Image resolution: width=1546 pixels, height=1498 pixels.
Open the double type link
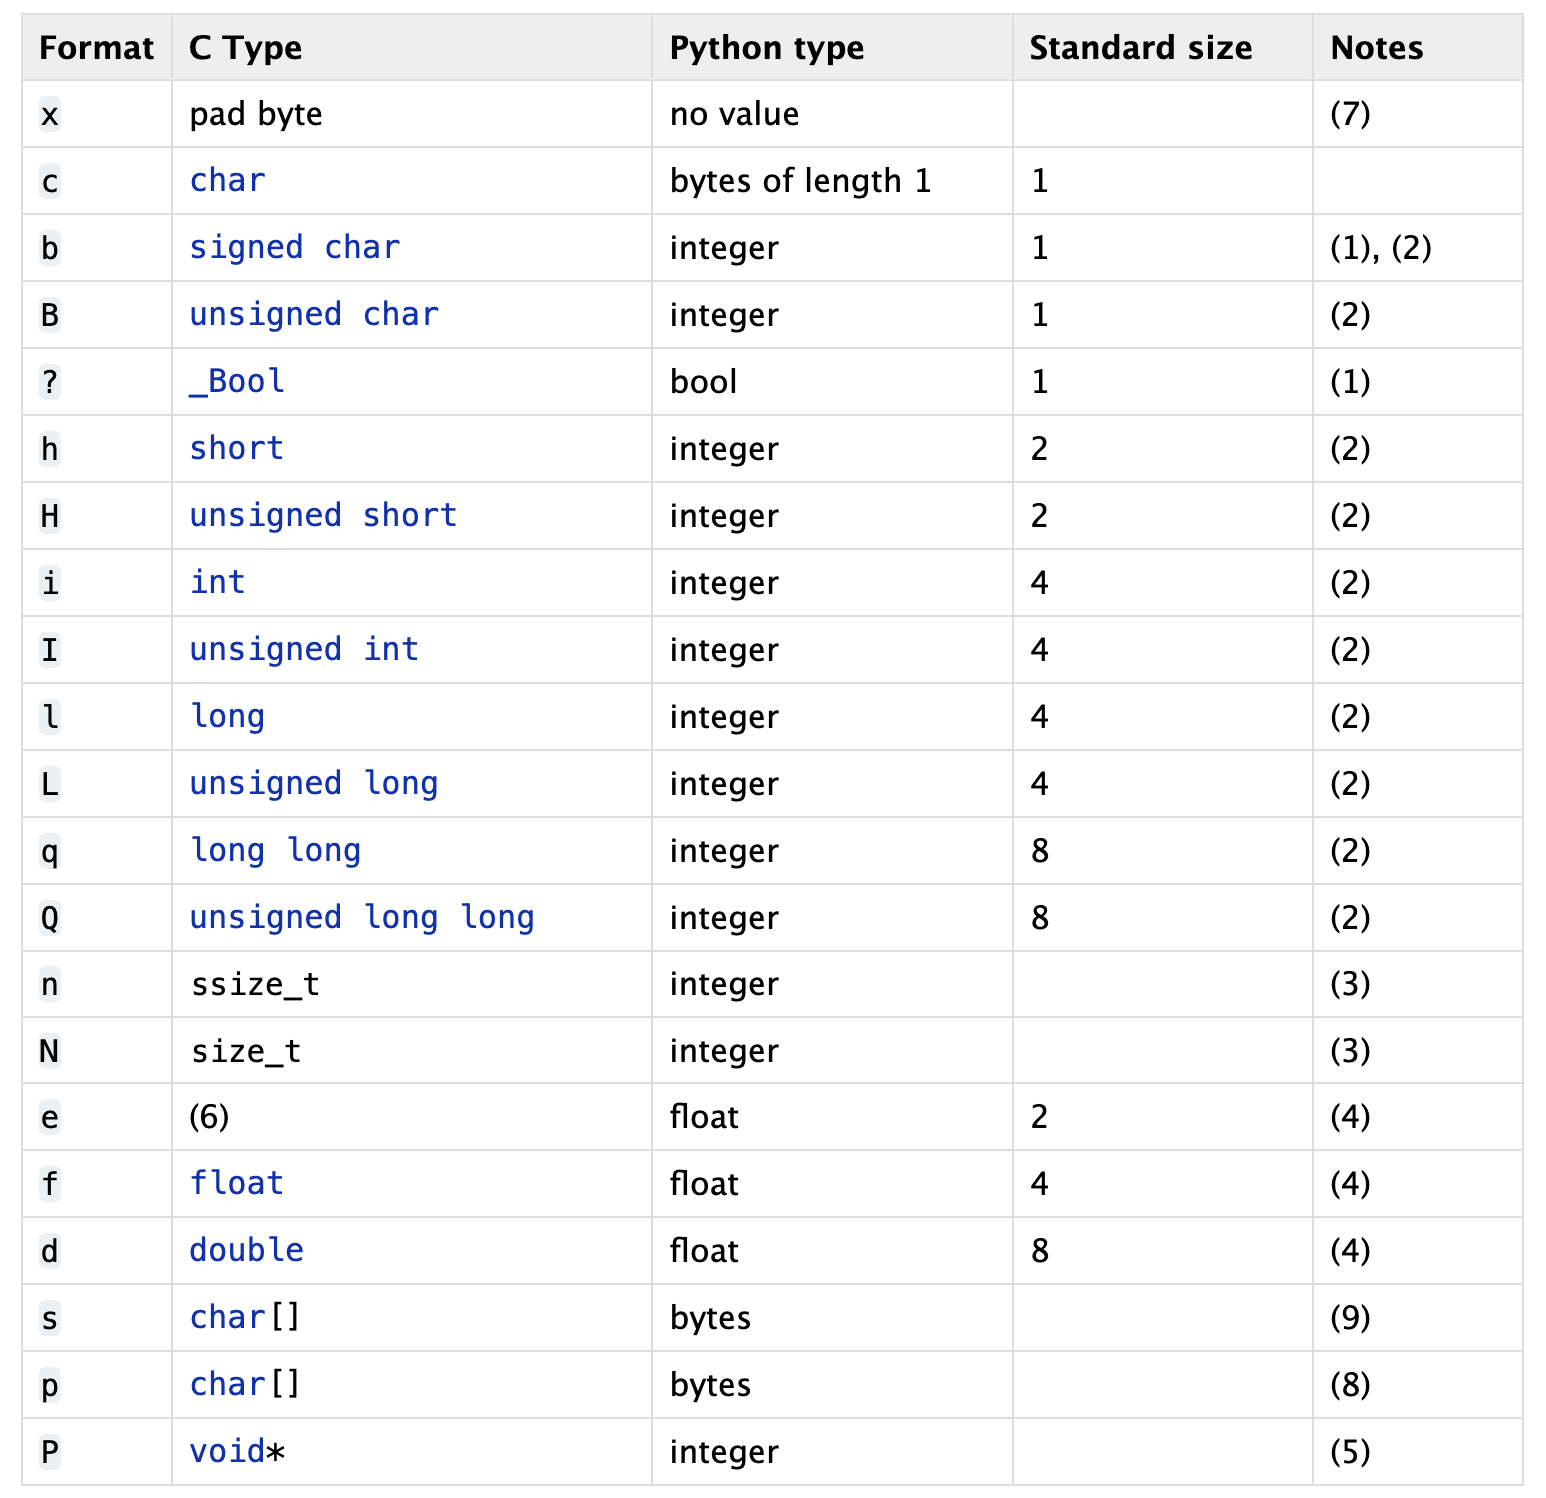pyautogui.click(x=247, y=1251)
